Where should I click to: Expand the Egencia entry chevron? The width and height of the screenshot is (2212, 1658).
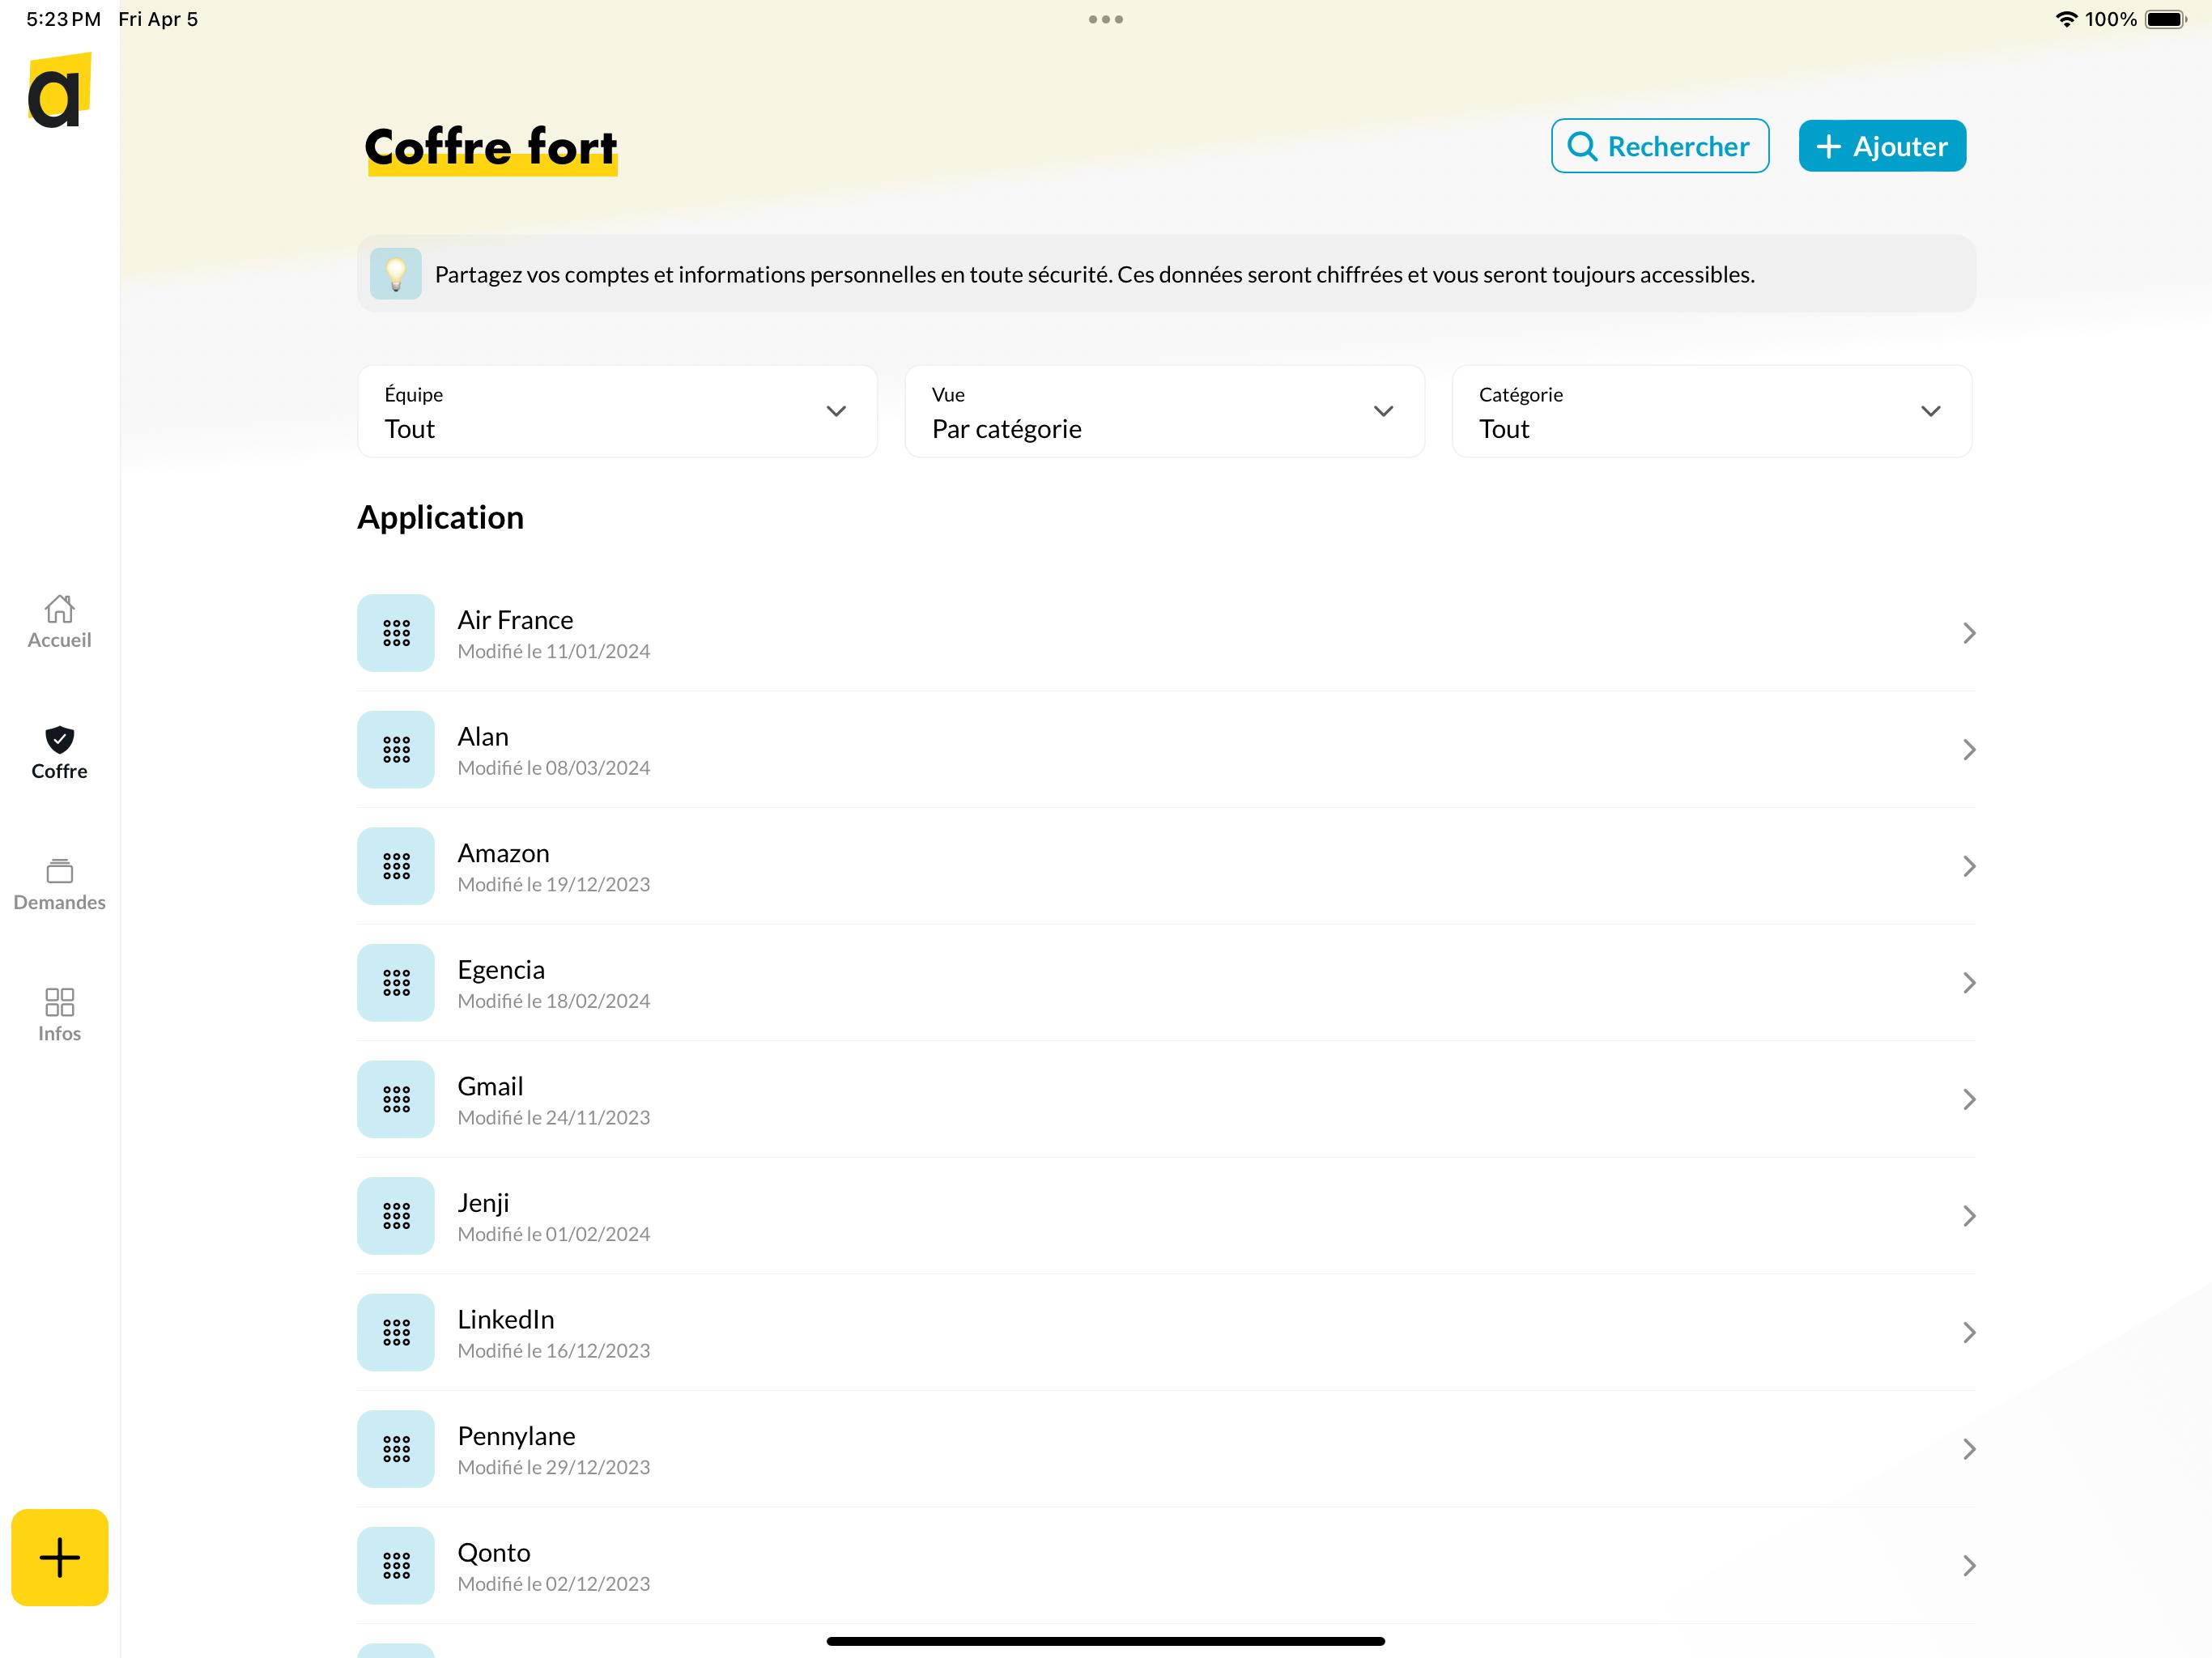(1969, 983)
